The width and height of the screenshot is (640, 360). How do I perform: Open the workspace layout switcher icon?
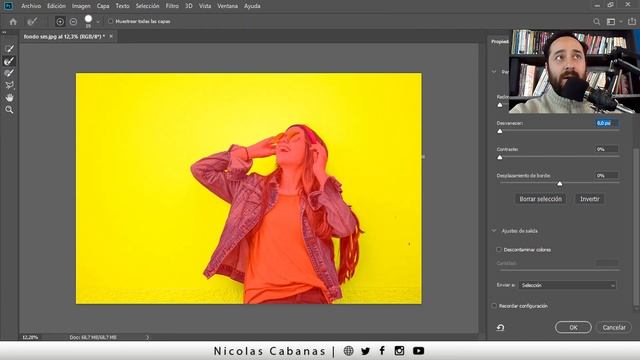[x=611, y=22]
